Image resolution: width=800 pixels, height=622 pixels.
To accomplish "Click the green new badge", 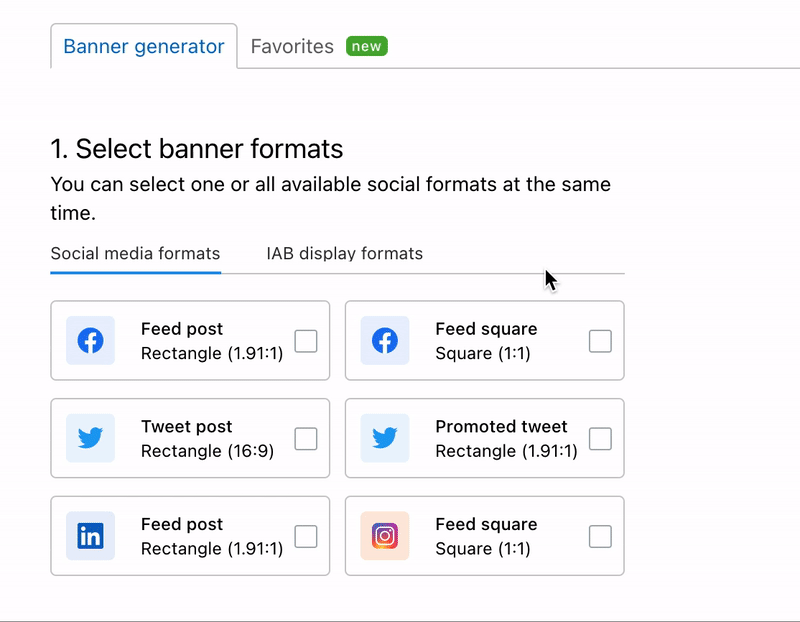I will (366, 46).
